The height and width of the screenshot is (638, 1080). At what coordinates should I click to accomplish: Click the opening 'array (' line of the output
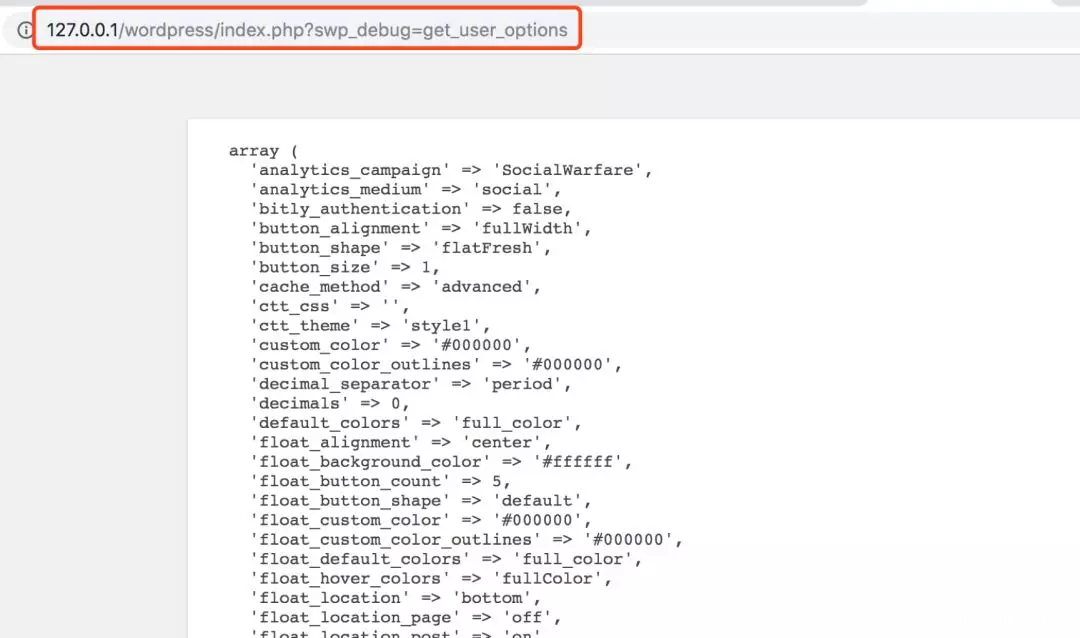click(262, 150)
